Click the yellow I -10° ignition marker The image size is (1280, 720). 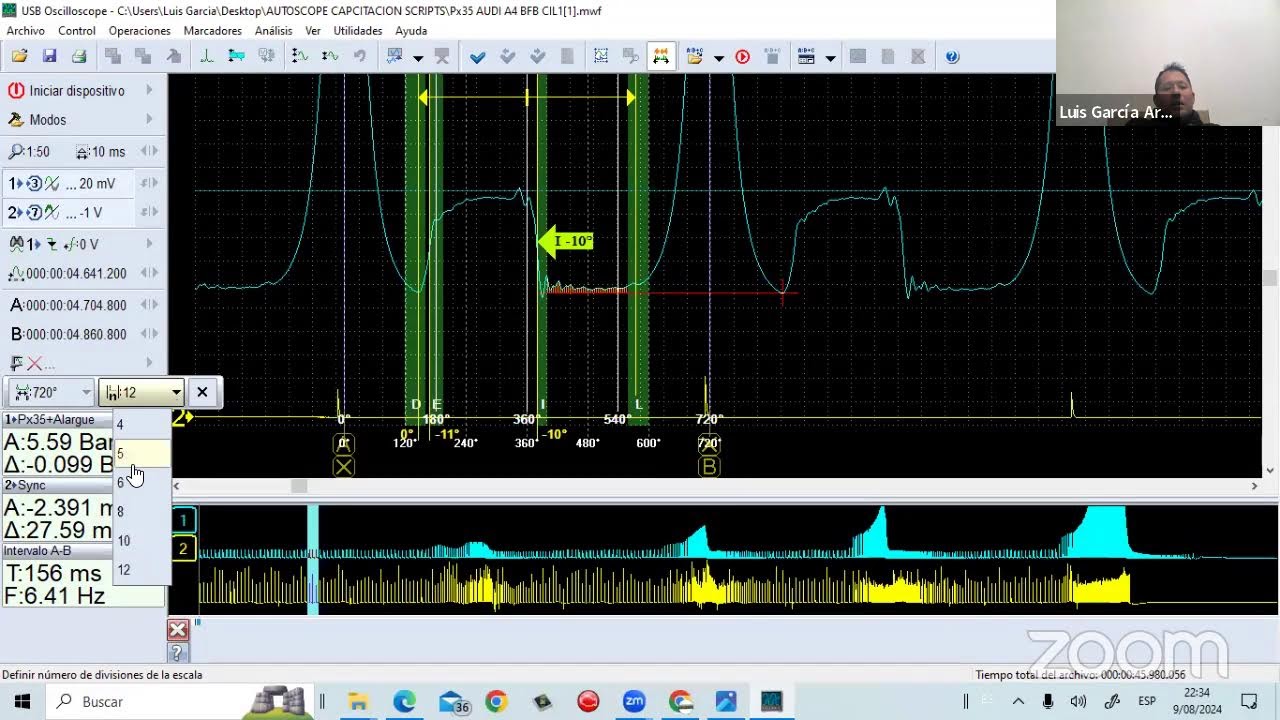point(566,241)
